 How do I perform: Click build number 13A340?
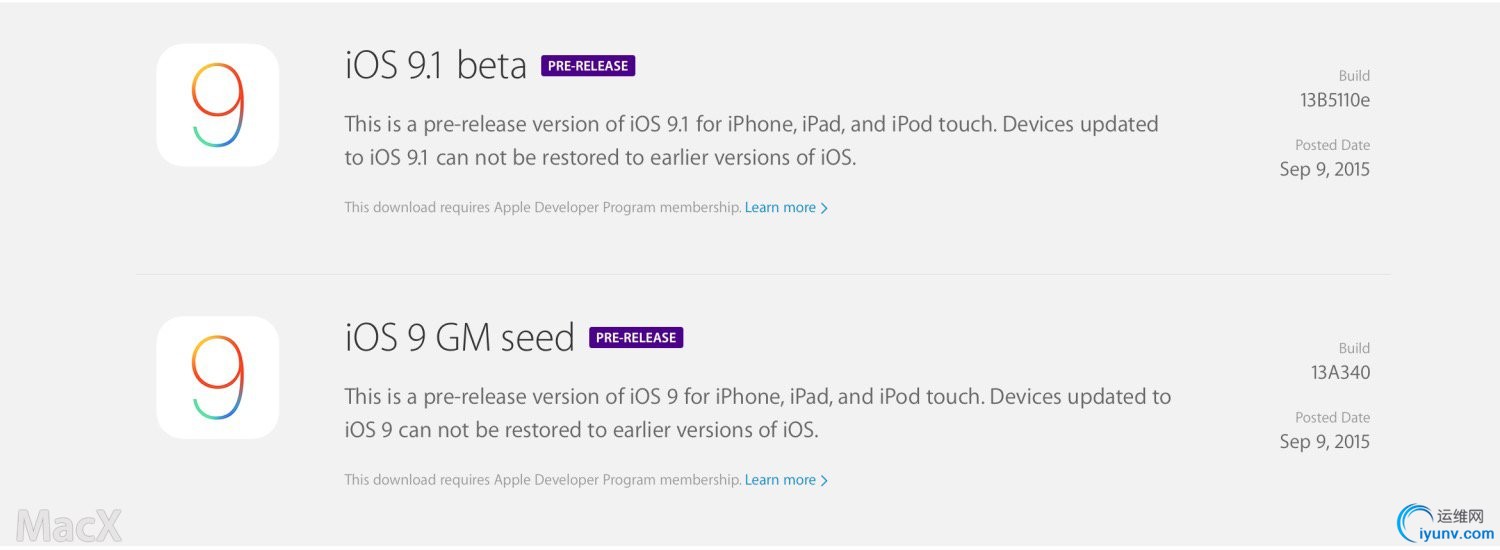click(1340, 373)
